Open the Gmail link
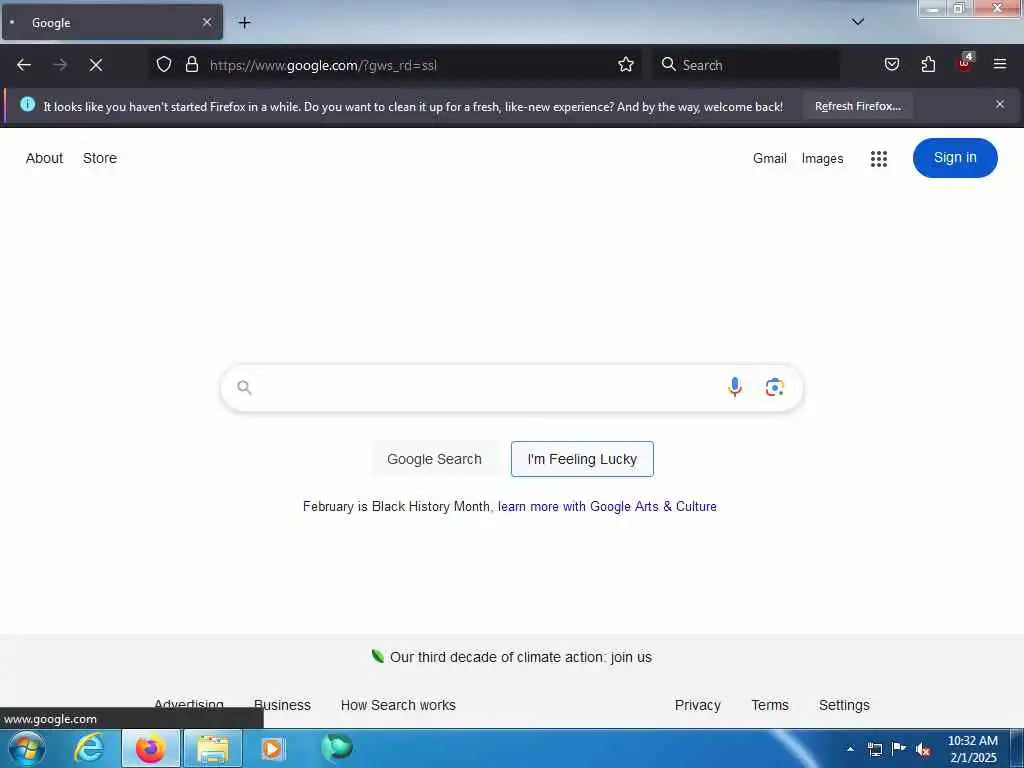The height and width of the screenshot is (768, 1024). (769, 158)
